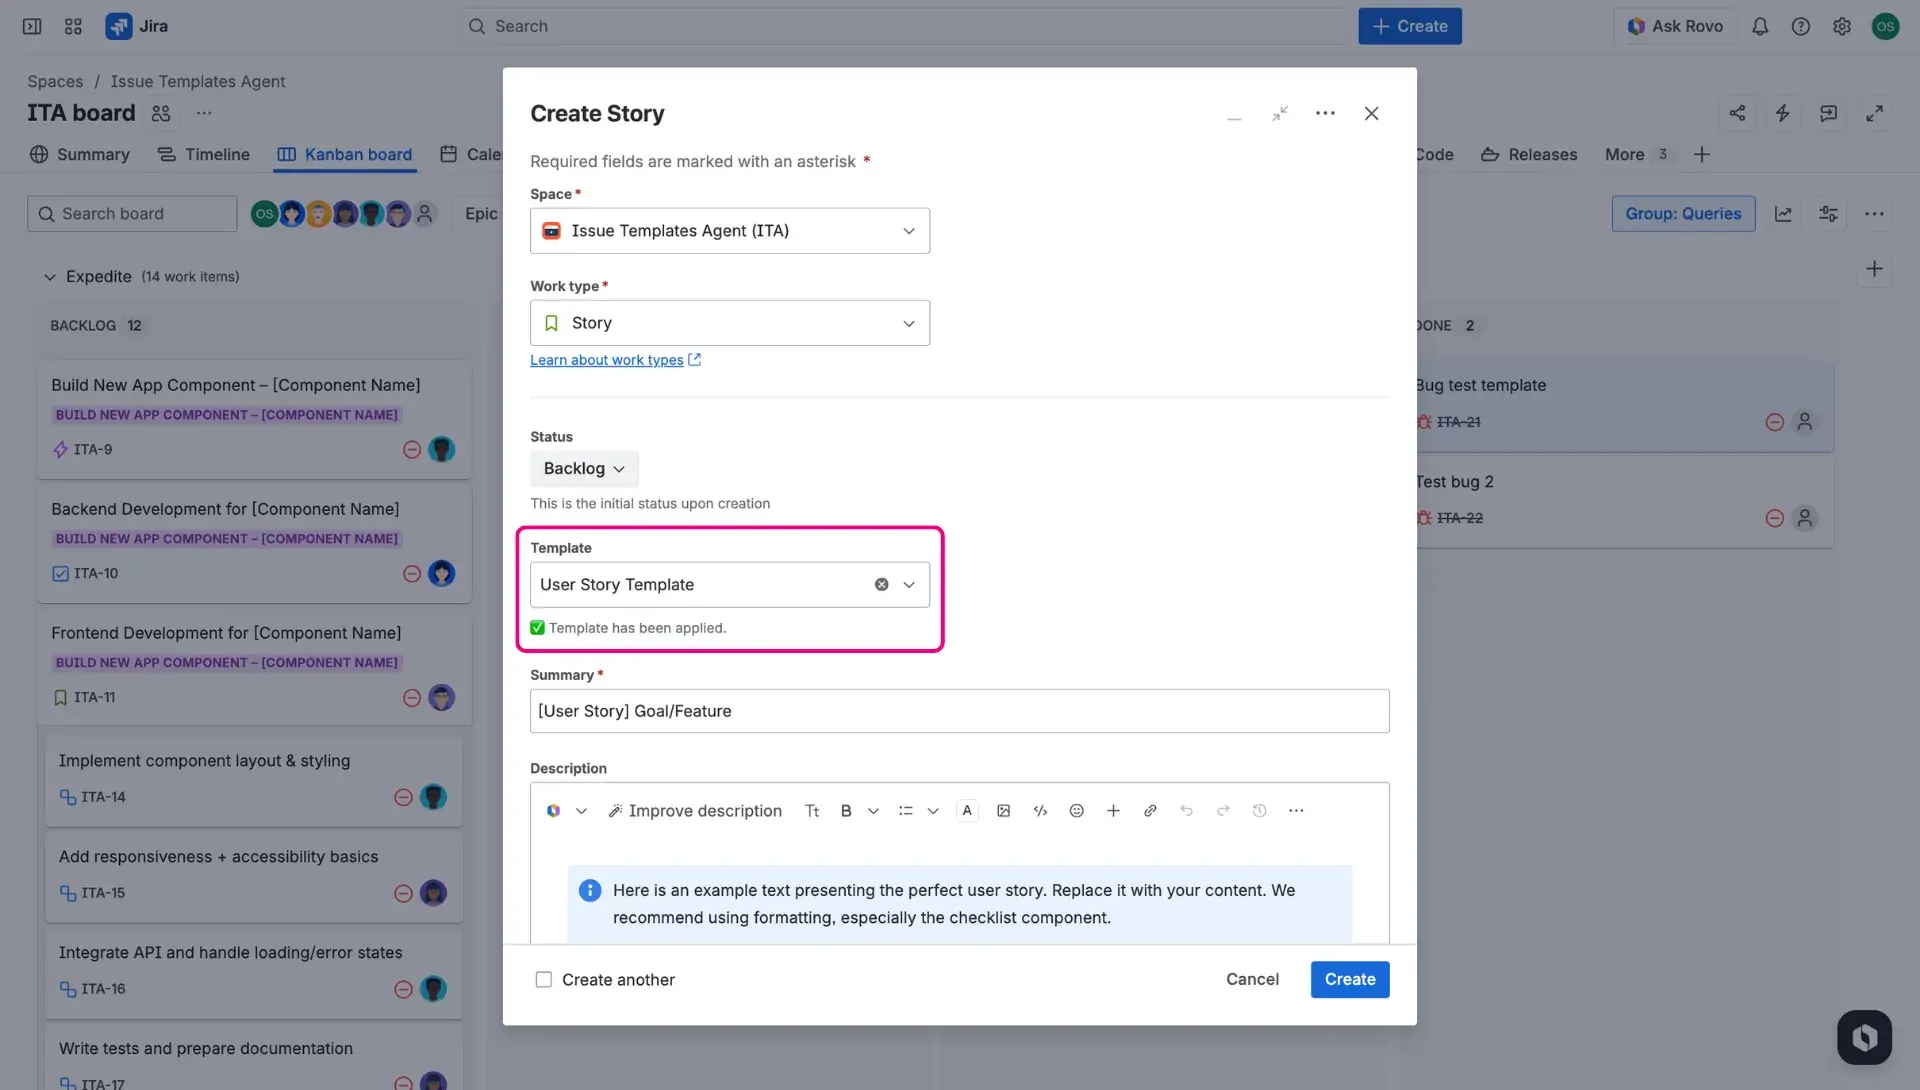The image size is (1920, 1090).
Task: Click the link icon in description toolbar
Action: [x=1150, y=810]
